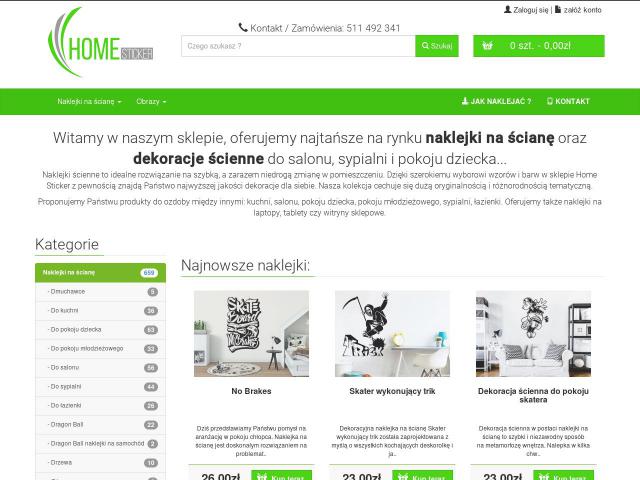The height and width of the screenshot is (480, 640).
Task: Click the mobile phone Kontakt icon in navbar
Action: 550,101
